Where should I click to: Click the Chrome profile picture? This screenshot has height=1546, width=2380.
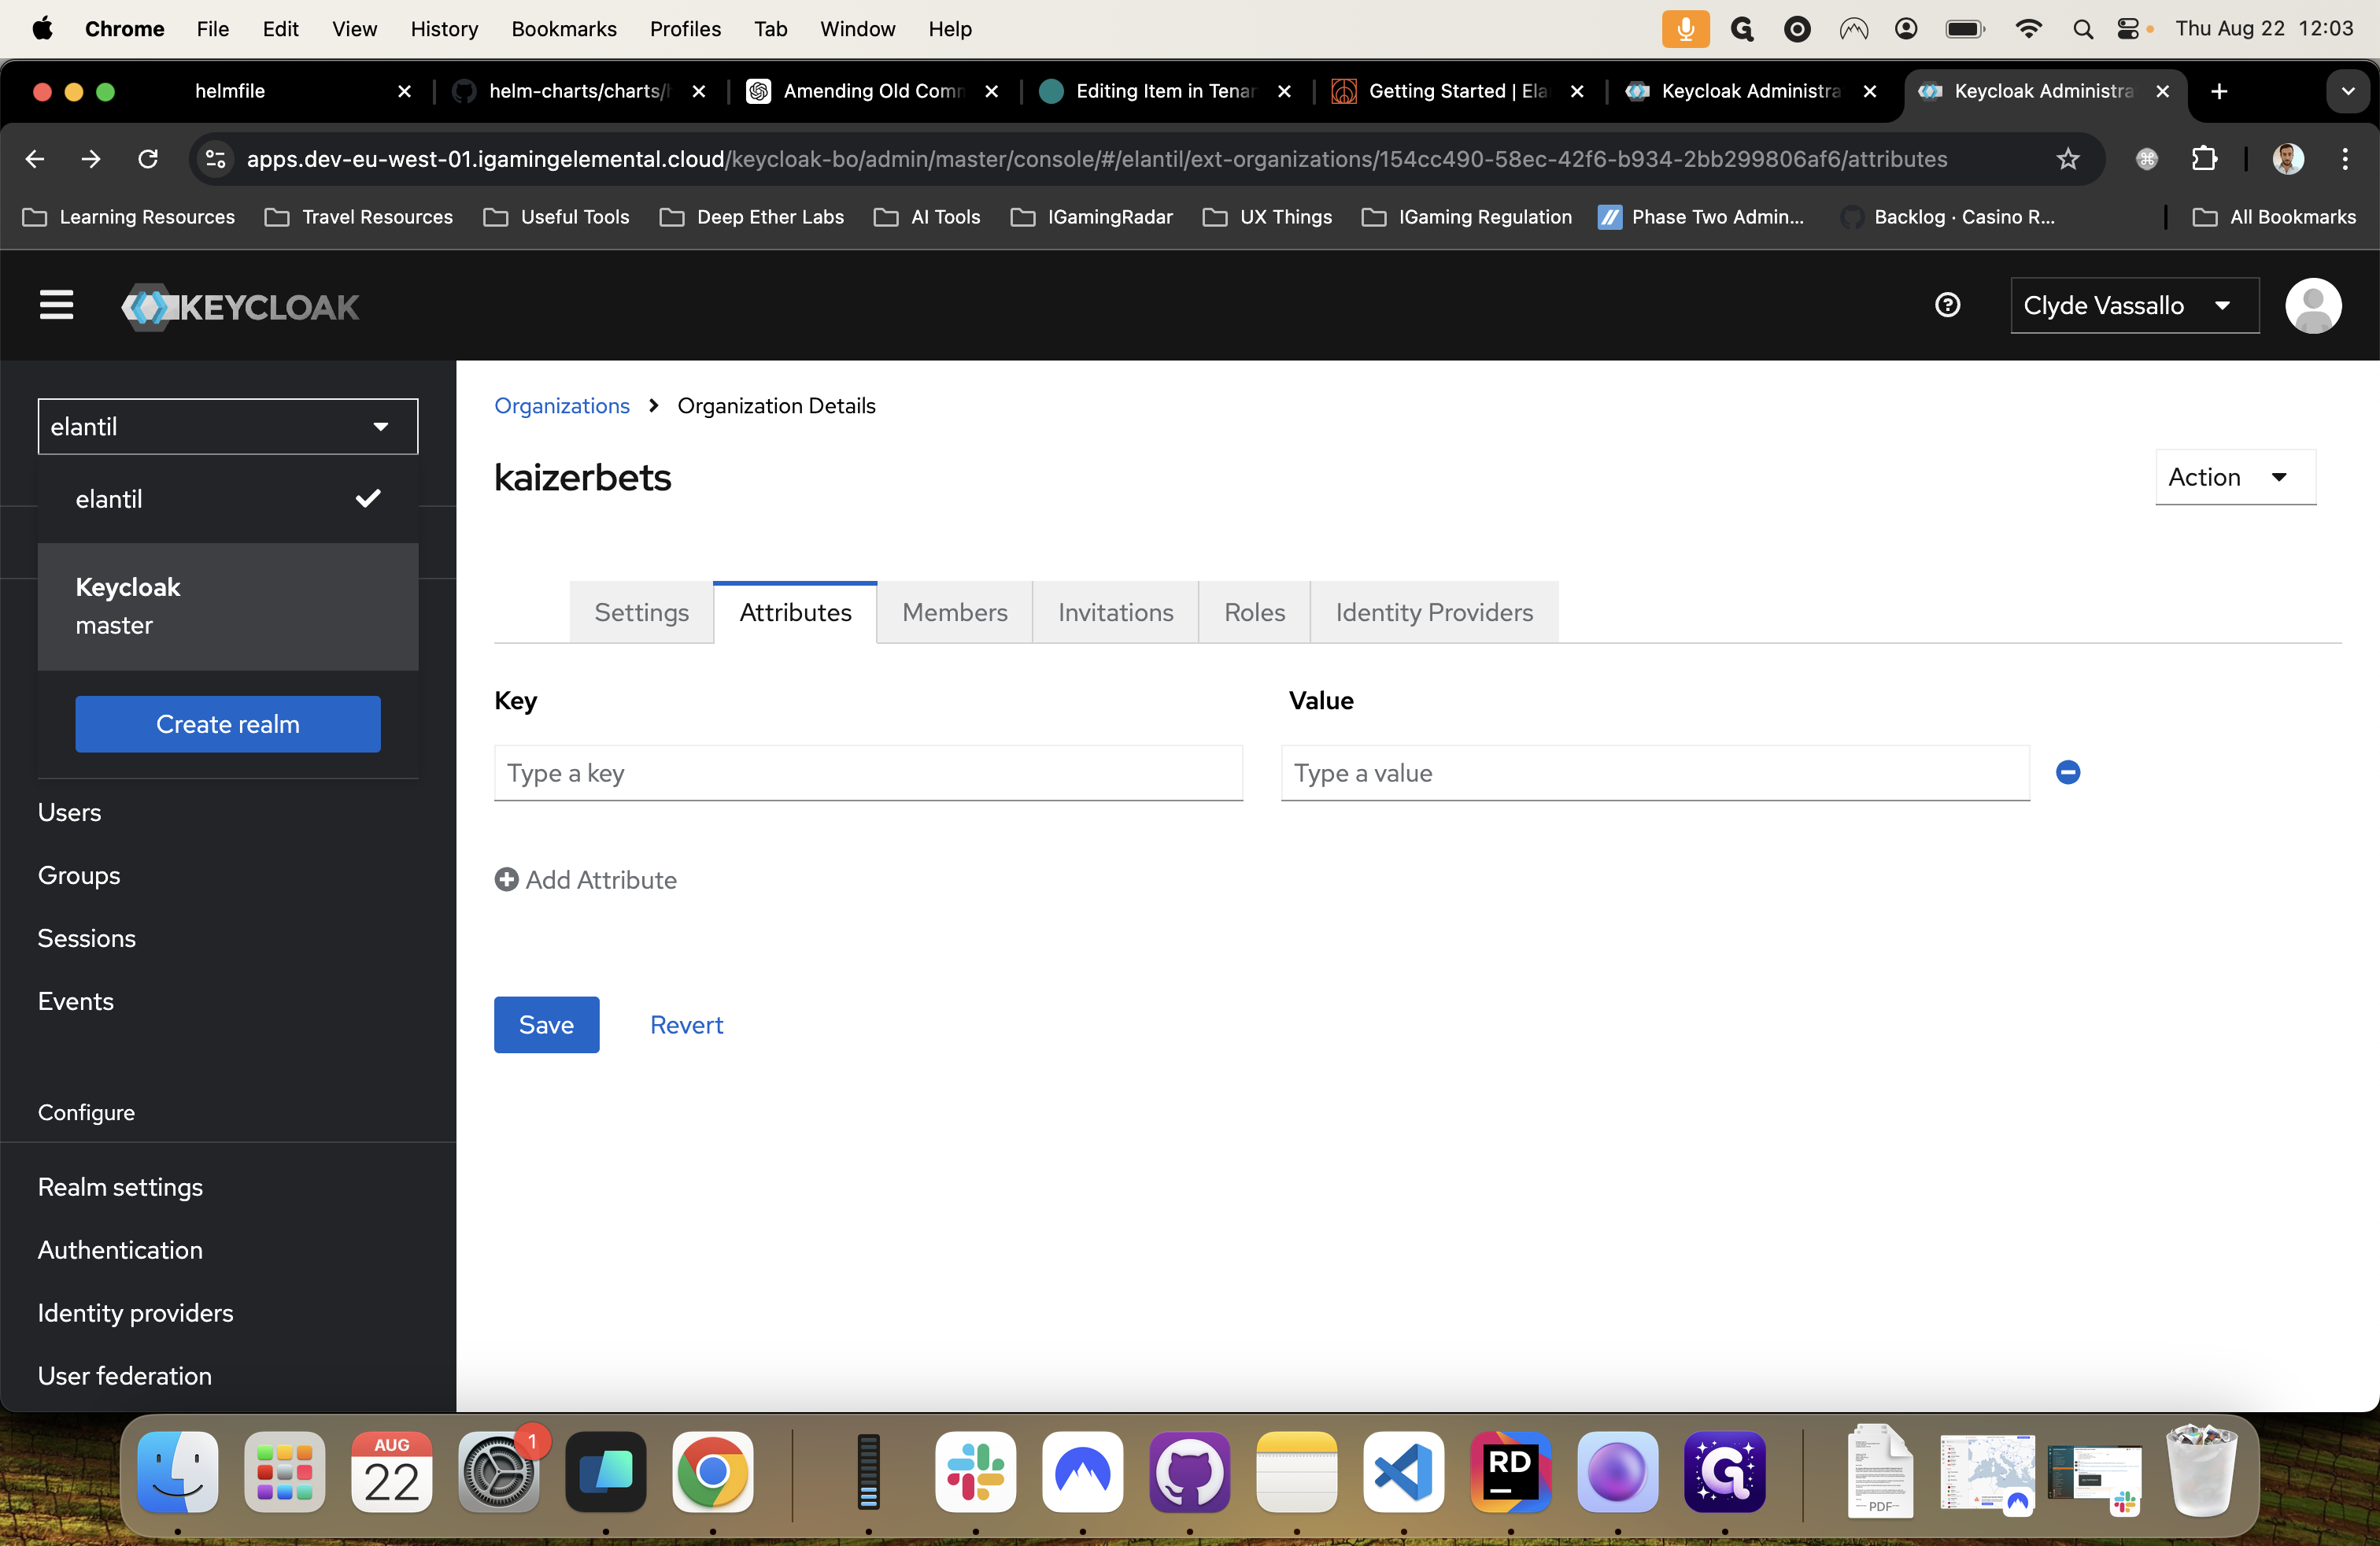(x=2288, y=159)
